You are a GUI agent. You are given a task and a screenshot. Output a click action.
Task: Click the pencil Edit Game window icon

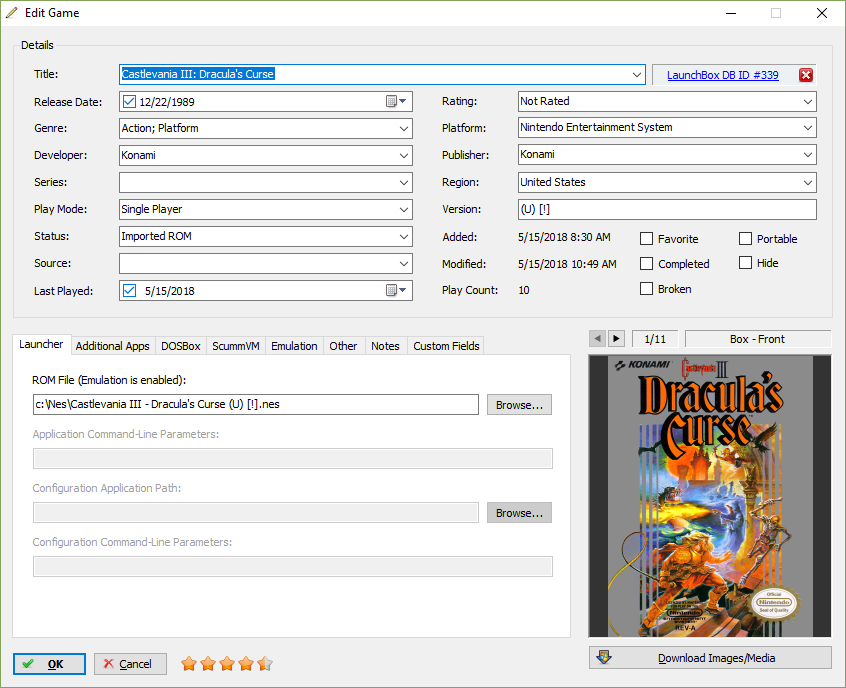tap(12, 12)
